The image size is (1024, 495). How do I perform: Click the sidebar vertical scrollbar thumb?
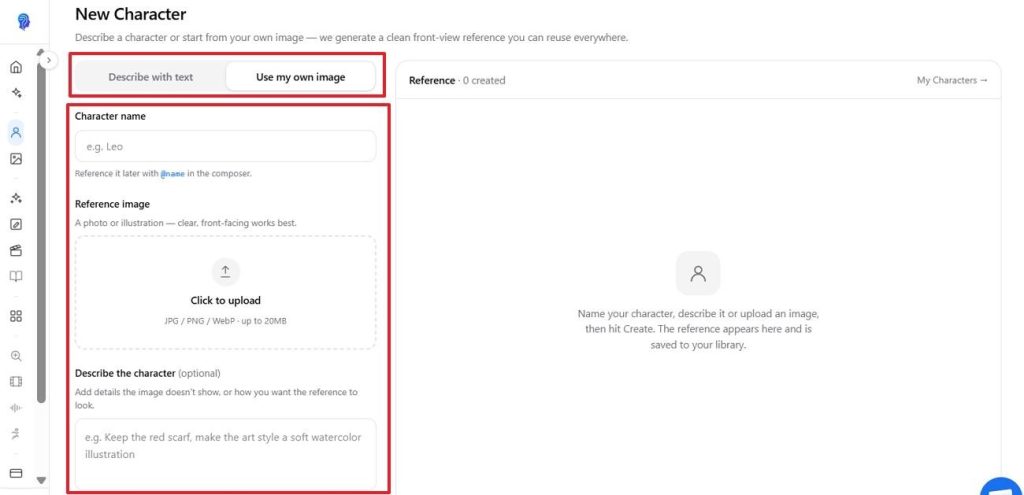(41, 234)
